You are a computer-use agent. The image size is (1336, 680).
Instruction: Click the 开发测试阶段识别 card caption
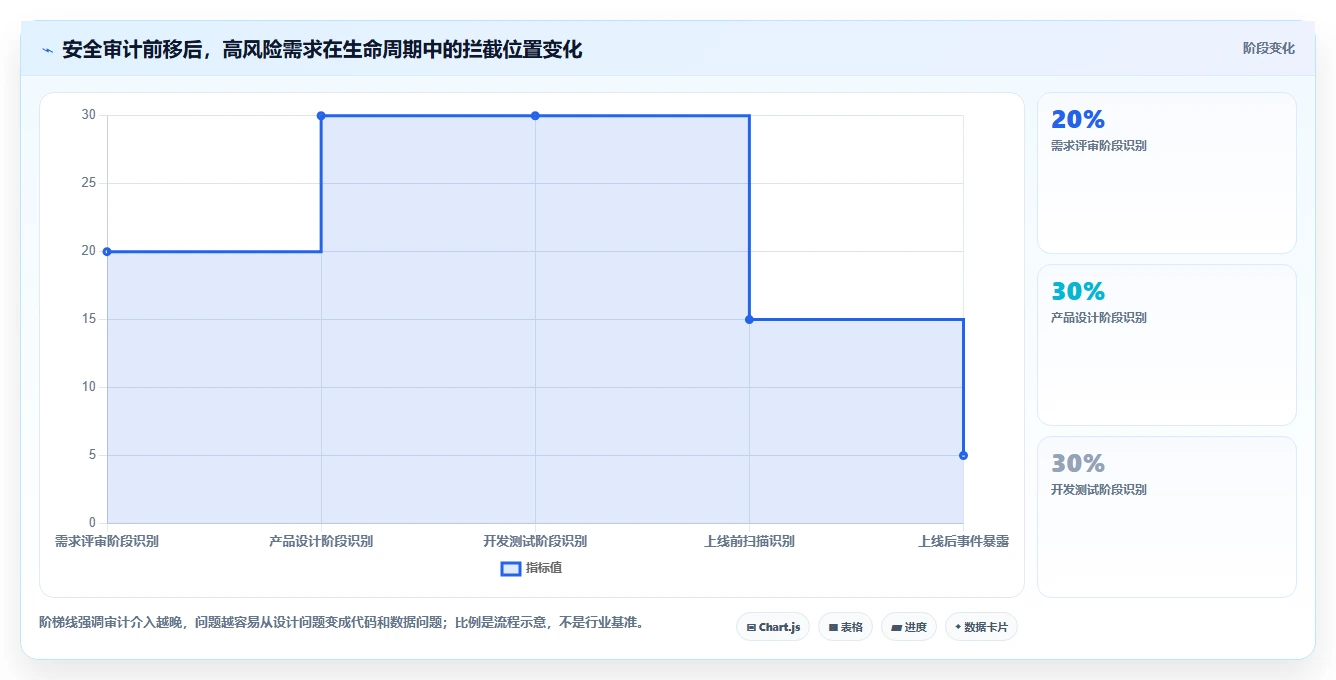(1099, 490)
